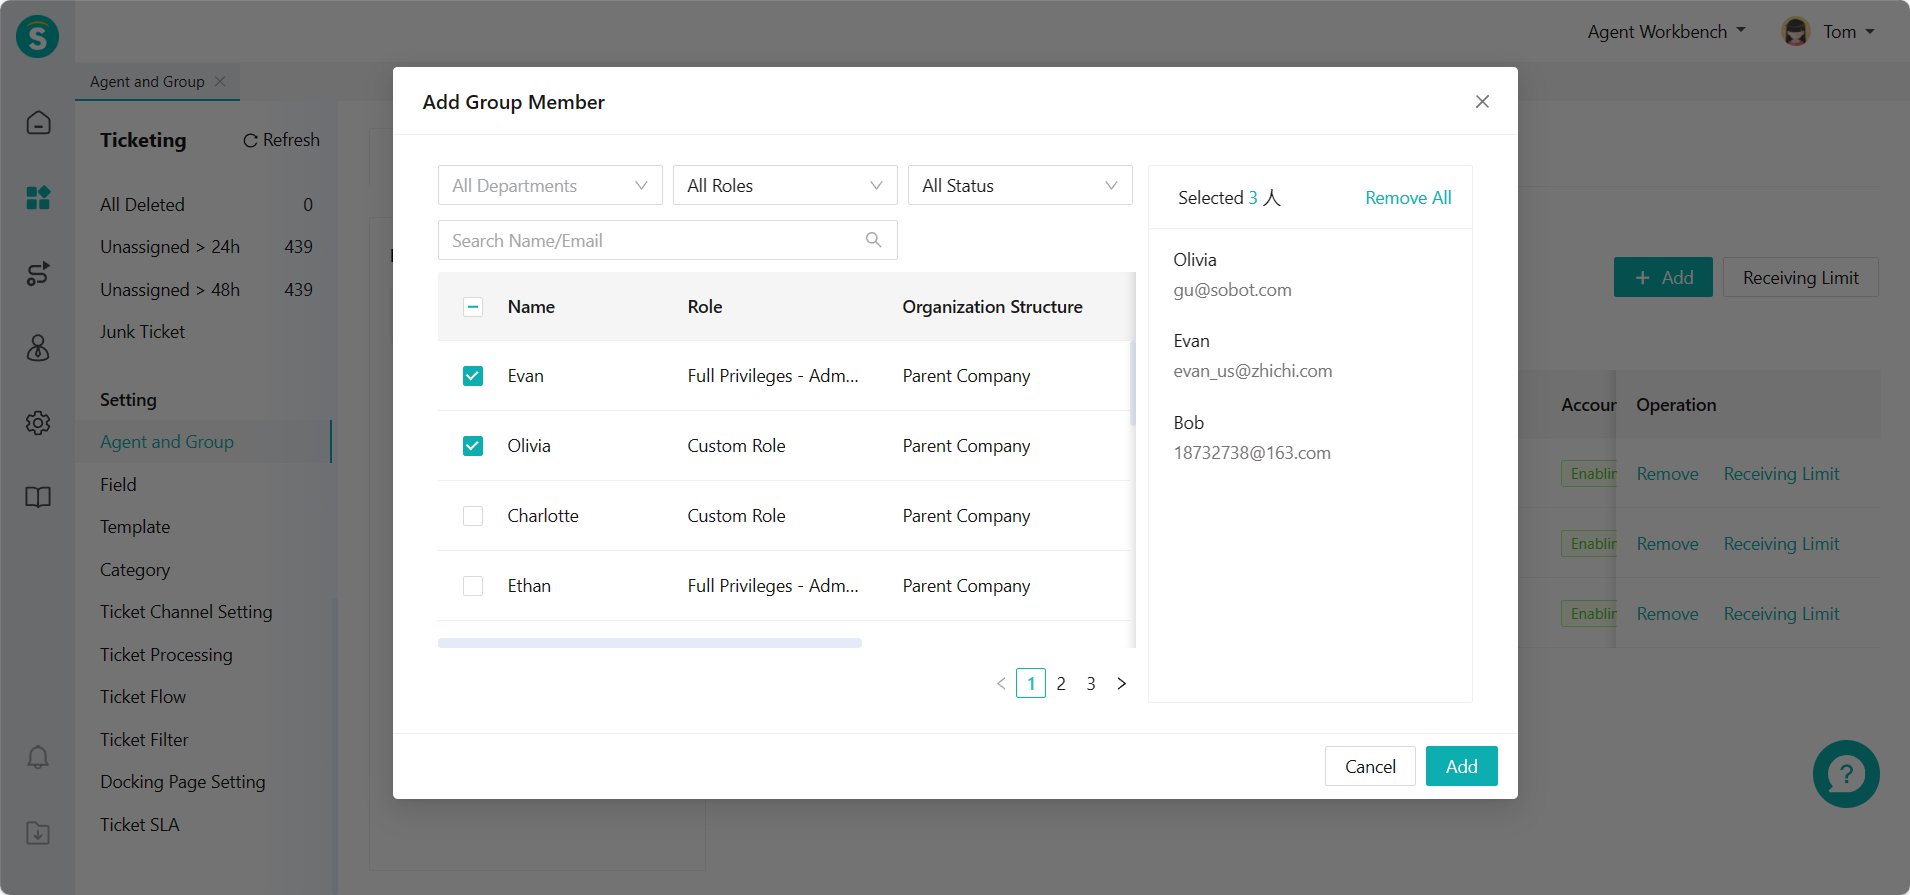Check the Charlotte checkbox

(x=473, y=516)
